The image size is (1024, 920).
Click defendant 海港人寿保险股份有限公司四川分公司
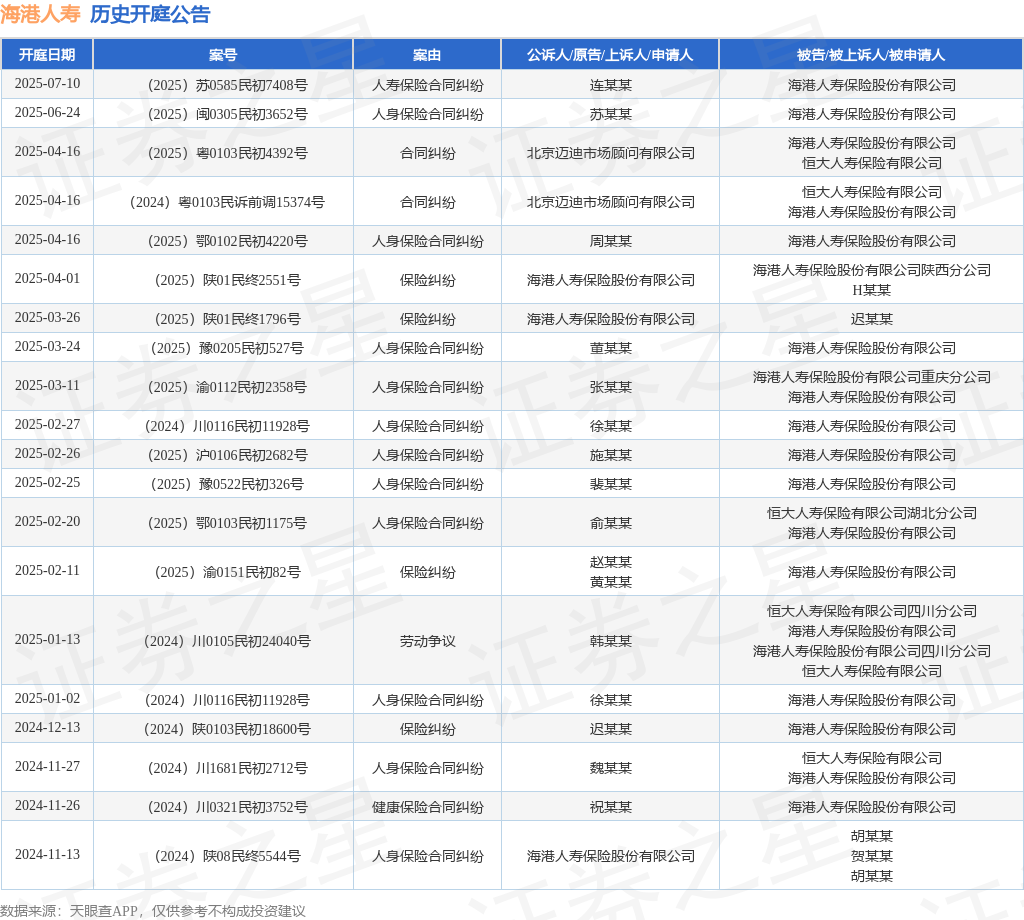coord(871,651)
